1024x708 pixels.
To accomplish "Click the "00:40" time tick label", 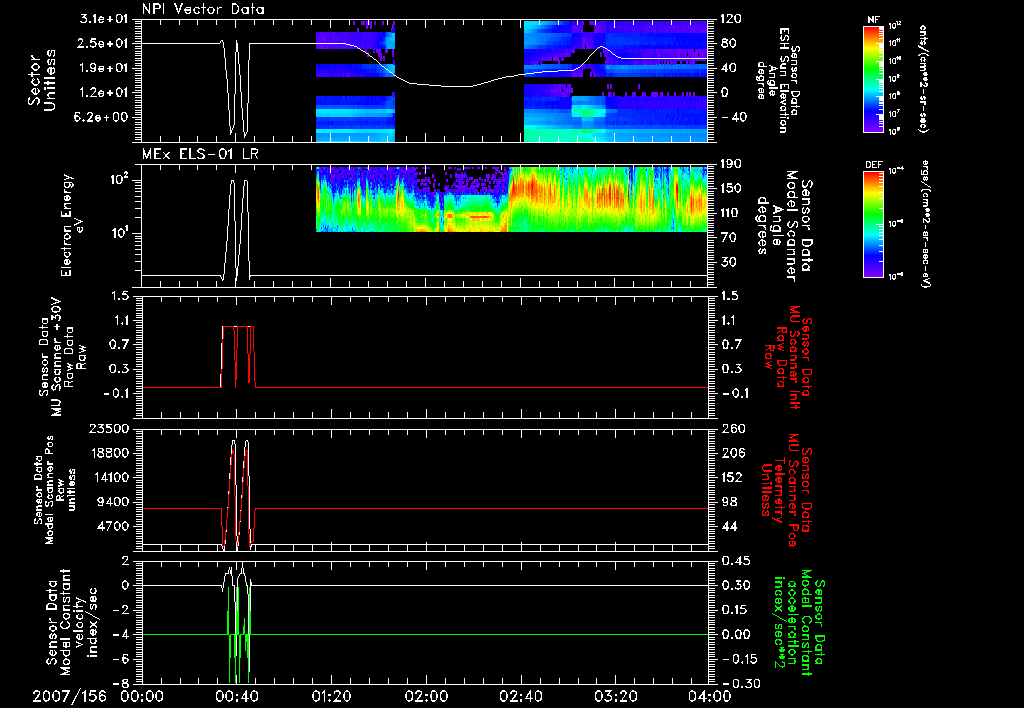I will [x=236, y=696].
